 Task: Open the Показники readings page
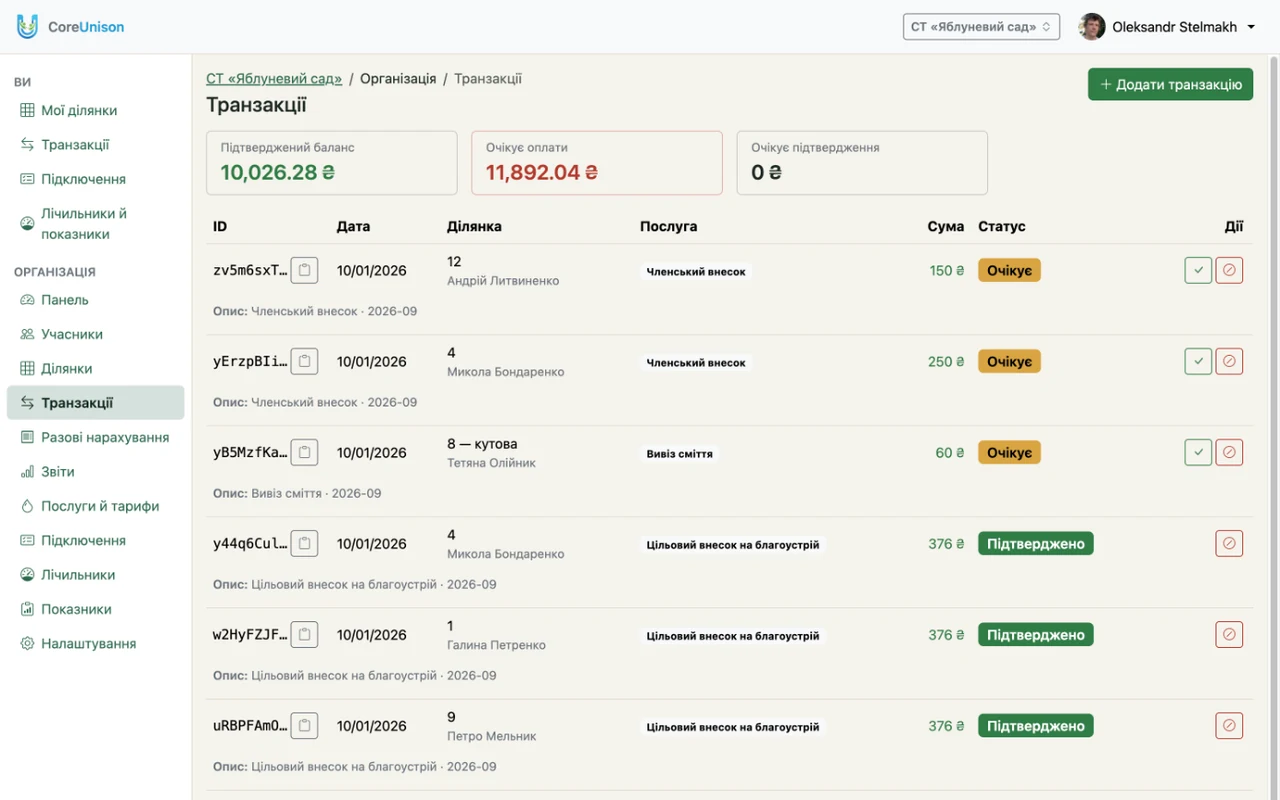(96, 609)
